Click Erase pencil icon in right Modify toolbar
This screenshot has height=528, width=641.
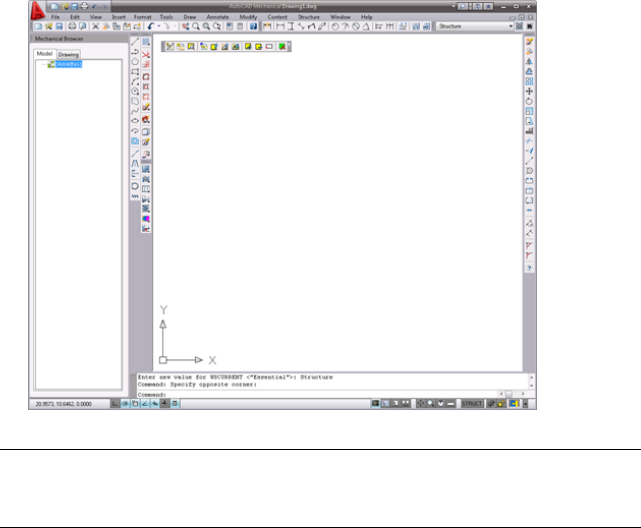(x=529, y=42)
